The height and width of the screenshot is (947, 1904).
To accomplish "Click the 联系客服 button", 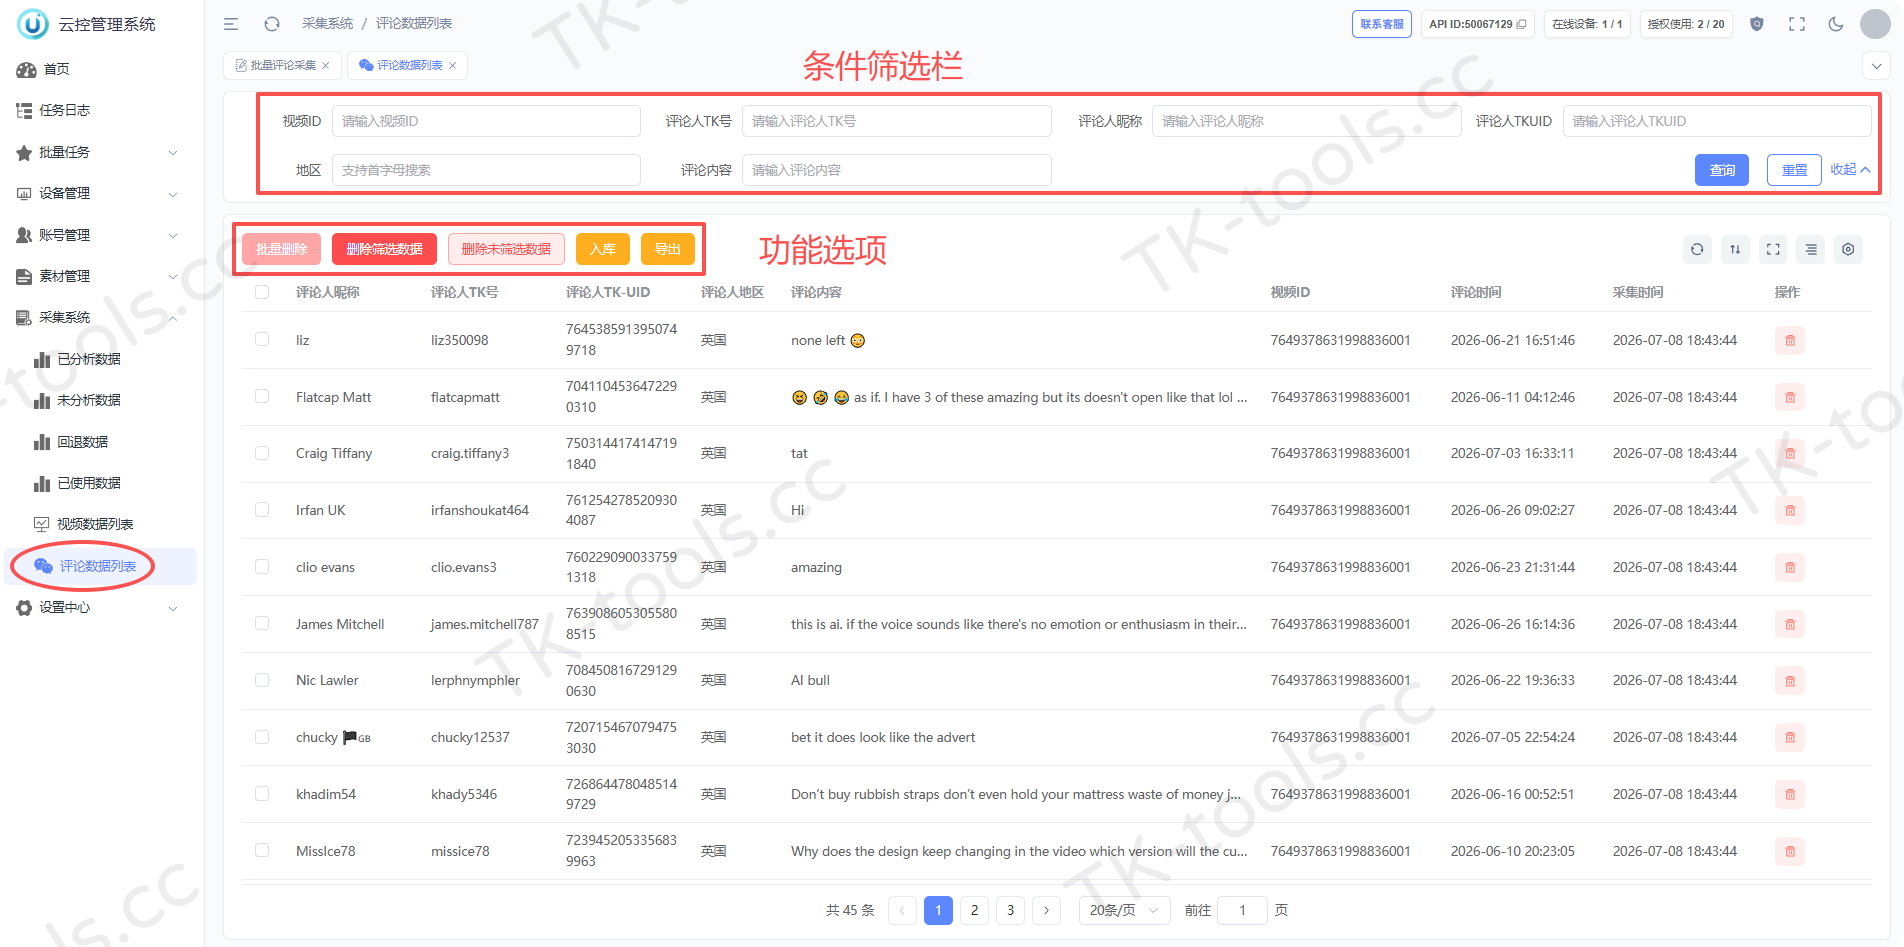I will [1382, 24].
